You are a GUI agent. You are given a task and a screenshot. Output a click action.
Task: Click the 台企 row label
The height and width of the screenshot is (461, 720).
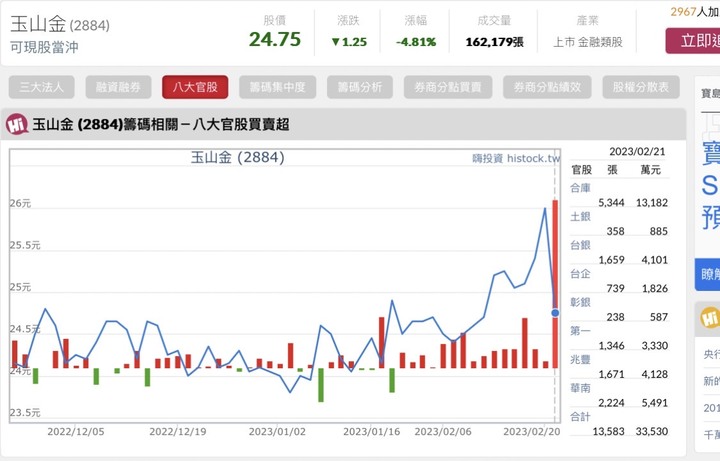[580, 274]
